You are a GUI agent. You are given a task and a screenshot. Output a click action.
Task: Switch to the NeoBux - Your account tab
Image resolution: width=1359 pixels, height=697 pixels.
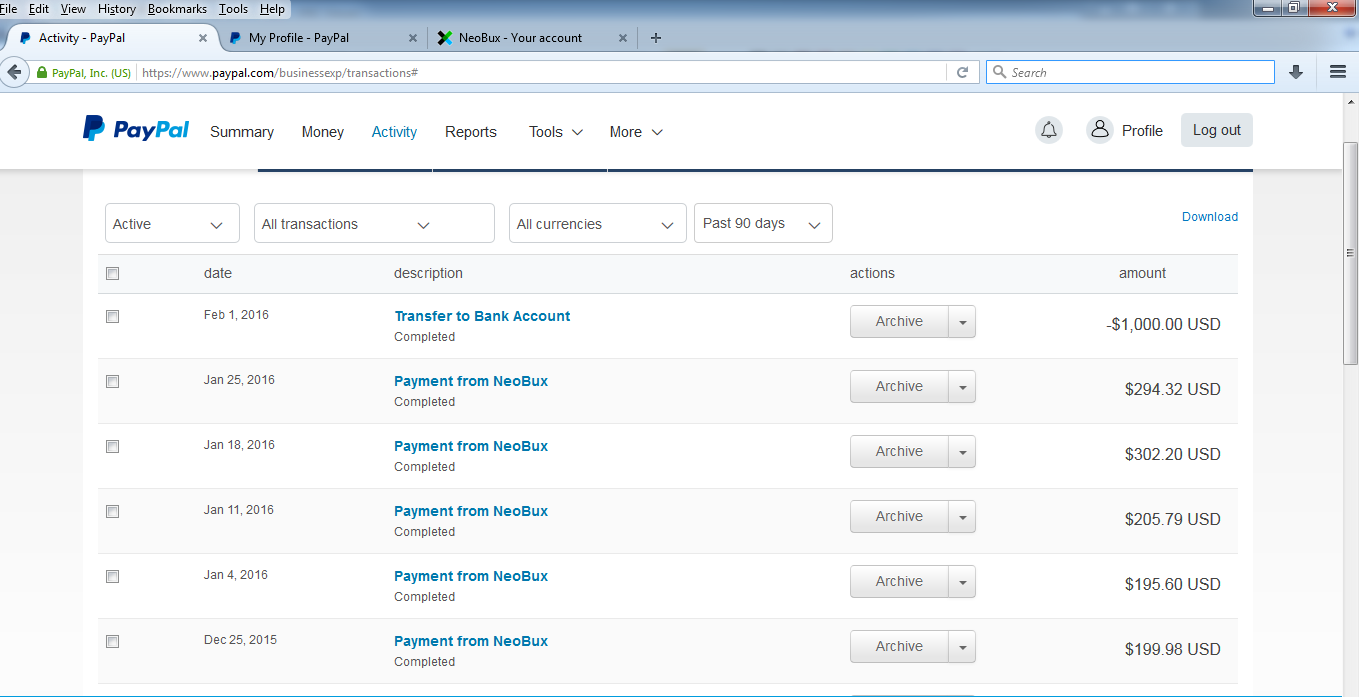(x=520, y=38)
